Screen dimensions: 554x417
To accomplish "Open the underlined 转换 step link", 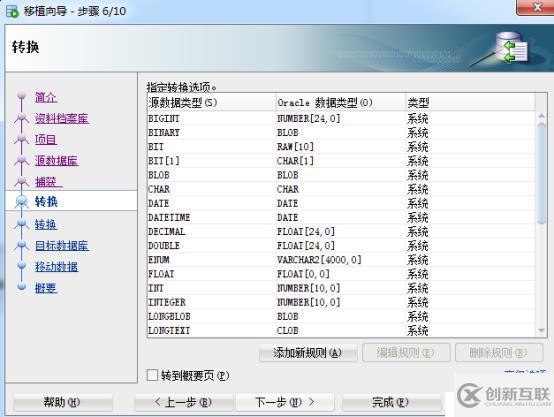I will tap(46, 224).
